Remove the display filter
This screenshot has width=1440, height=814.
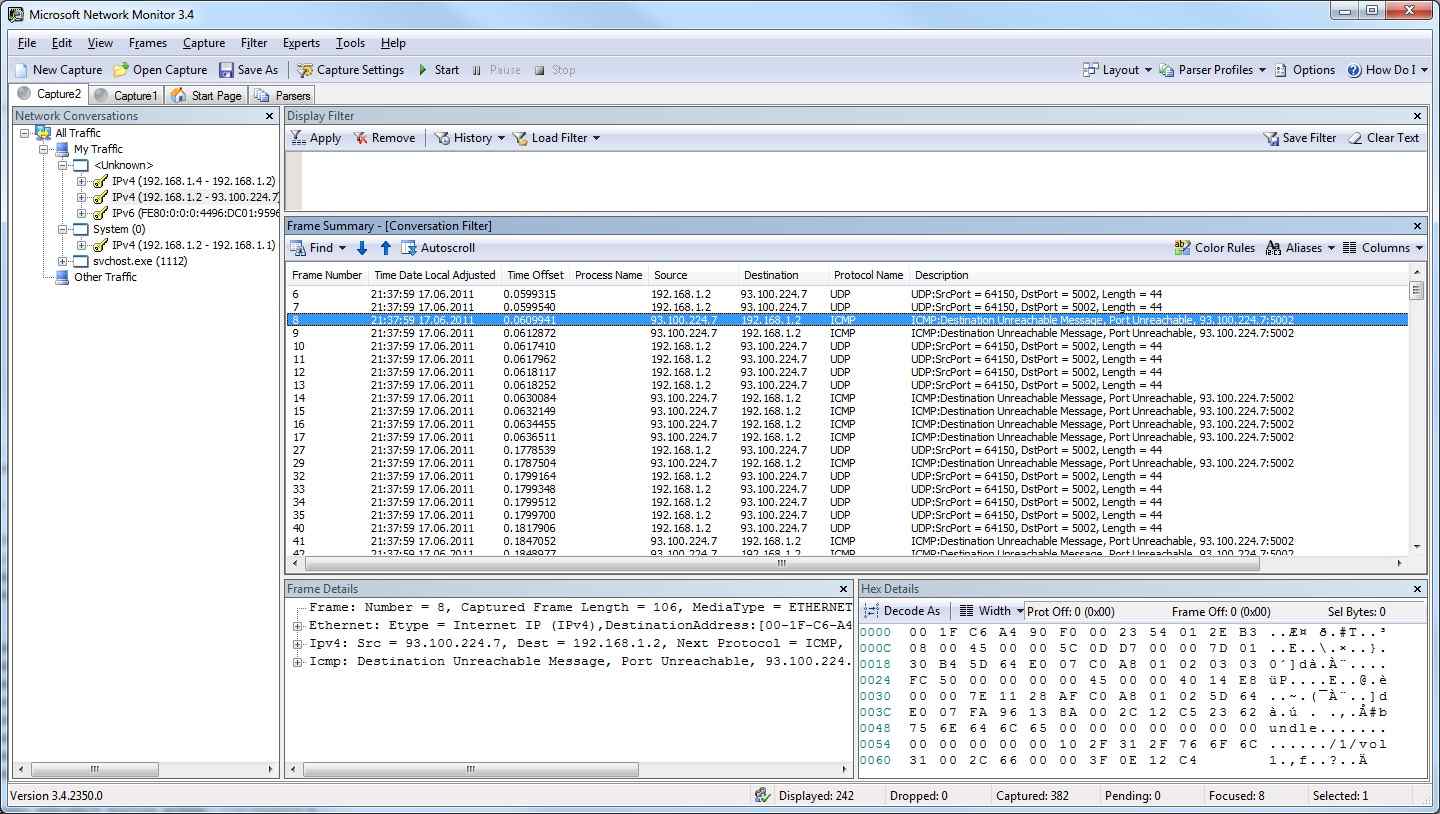(384, 138)
